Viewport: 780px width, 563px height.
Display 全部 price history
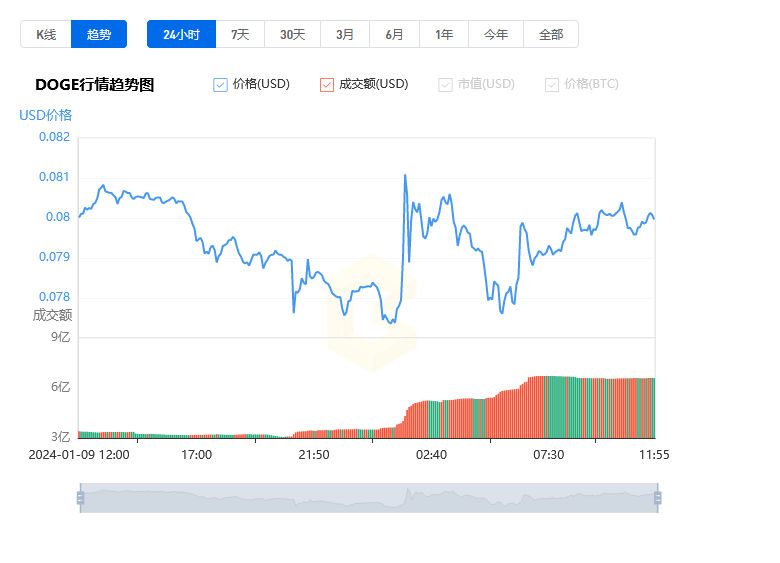point(551,34)
